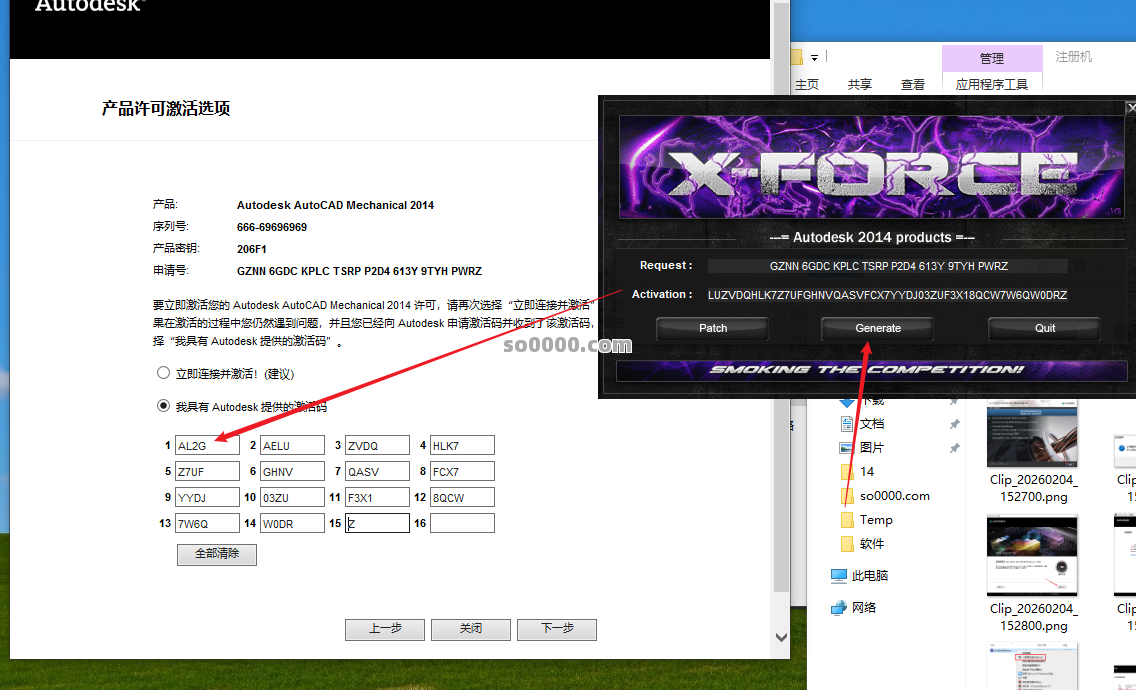Open the 应用程序工具 ribbon tab
Image resolution: width=1136 pixels, height=690 pixels.
[x=991, y=85]
